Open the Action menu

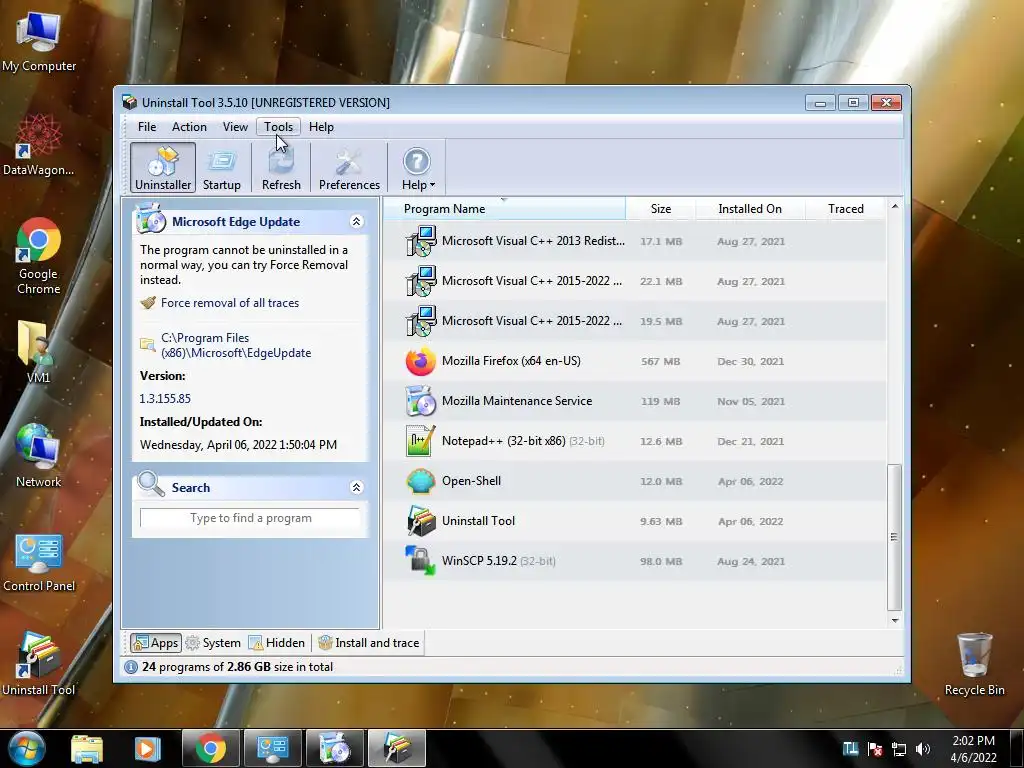tap(189, 127)
